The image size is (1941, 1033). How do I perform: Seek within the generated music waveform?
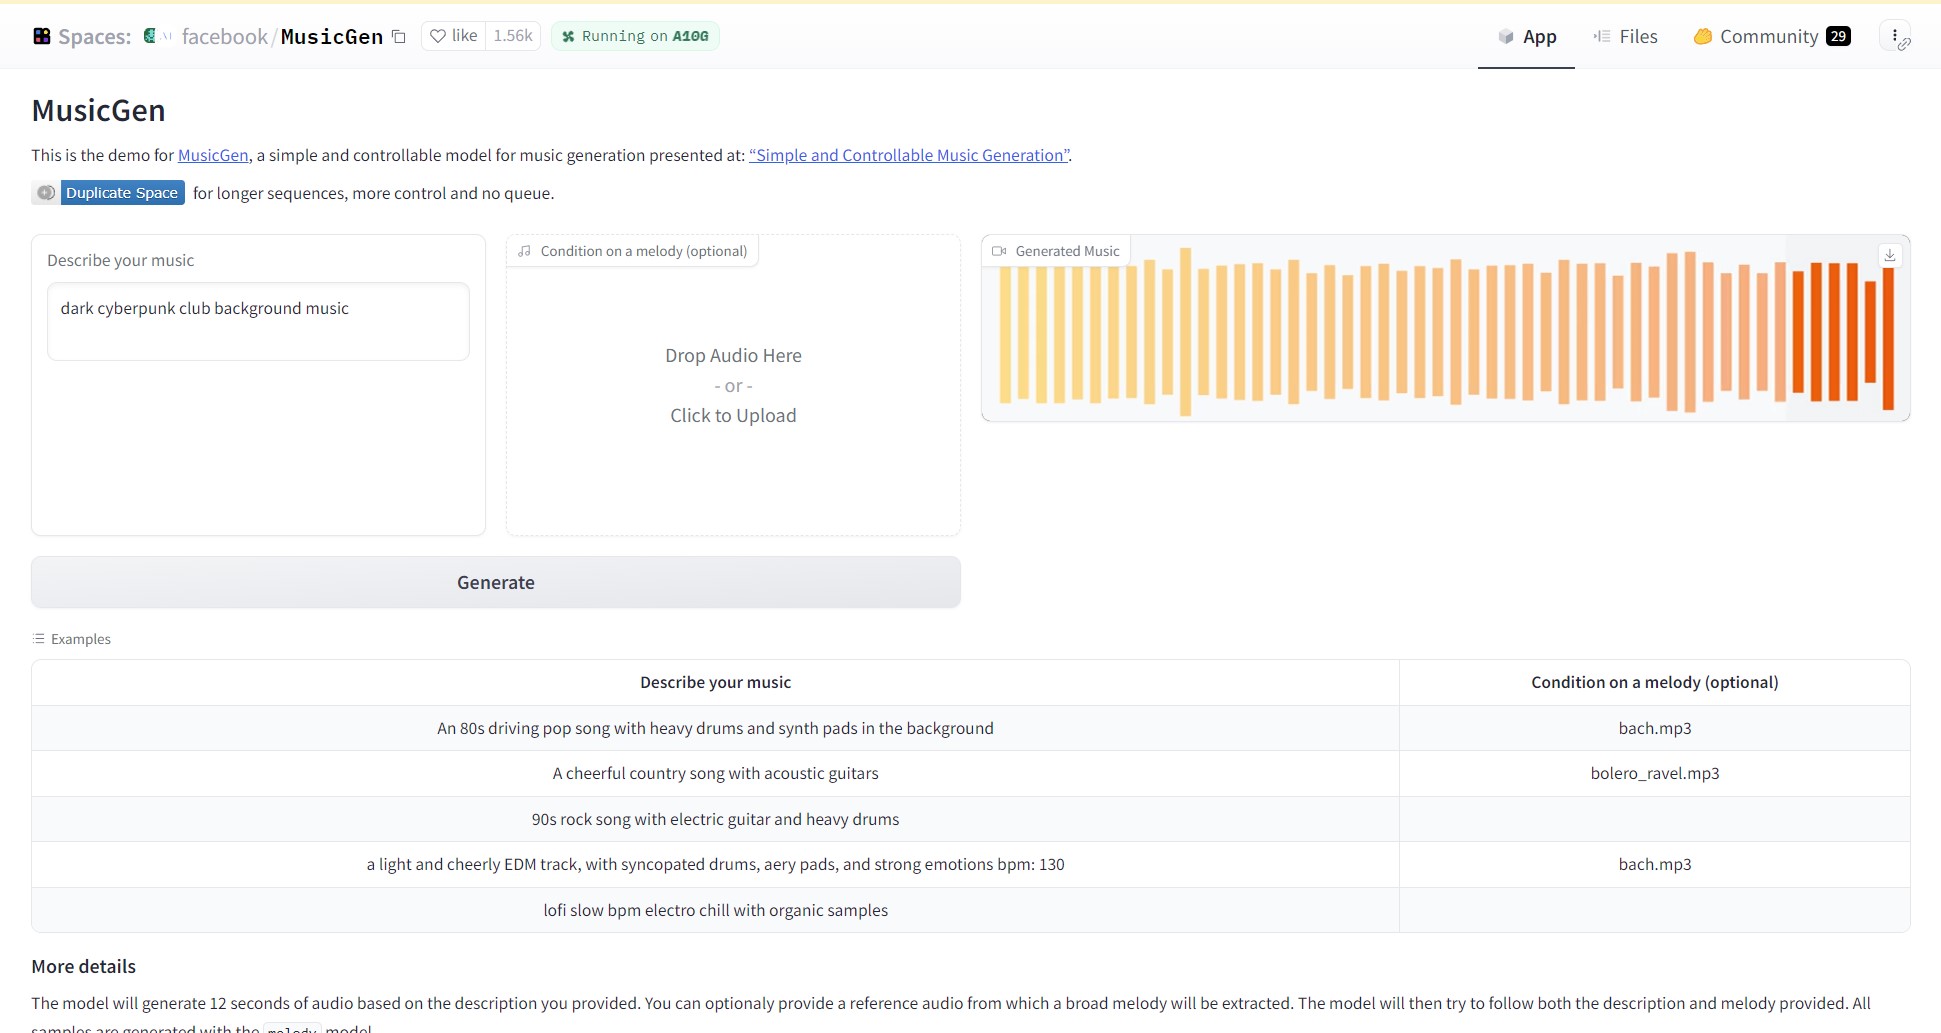point(1446,330)
